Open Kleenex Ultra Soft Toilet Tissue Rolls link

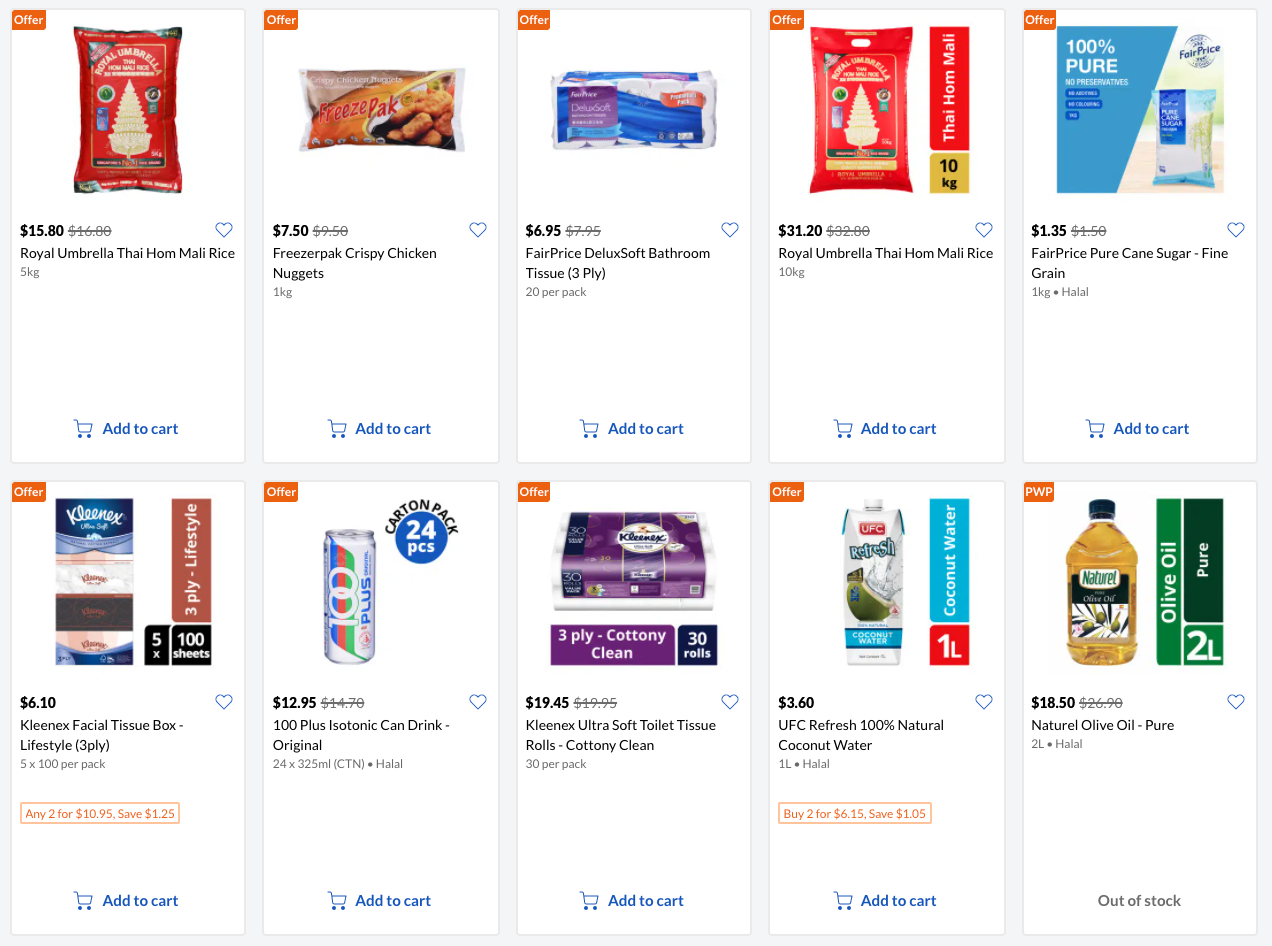(620, 735)
